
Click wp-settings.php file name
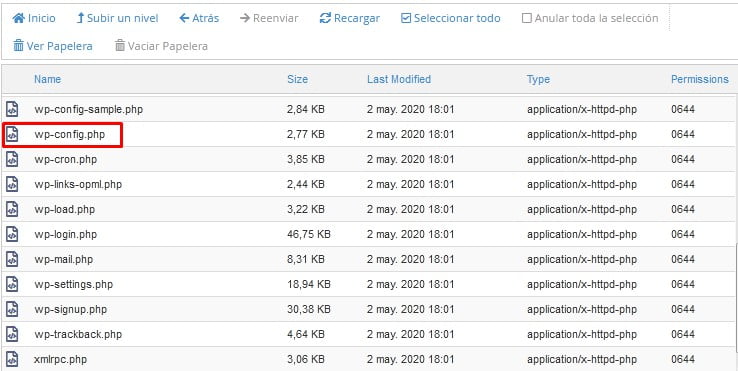pos(73,284)
